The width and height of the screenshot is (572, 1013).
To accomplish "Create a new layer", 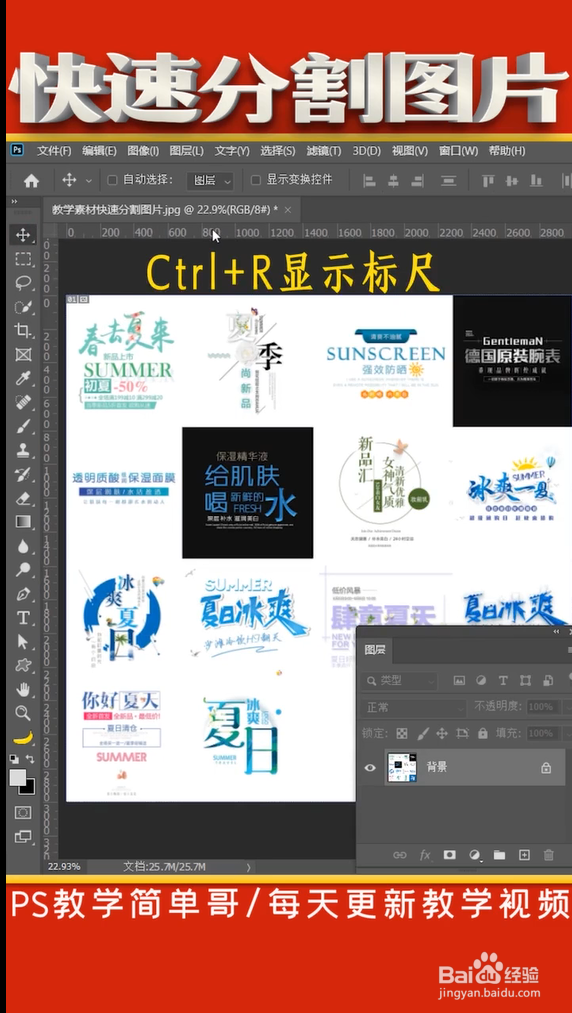I will [x=524, y=855].
